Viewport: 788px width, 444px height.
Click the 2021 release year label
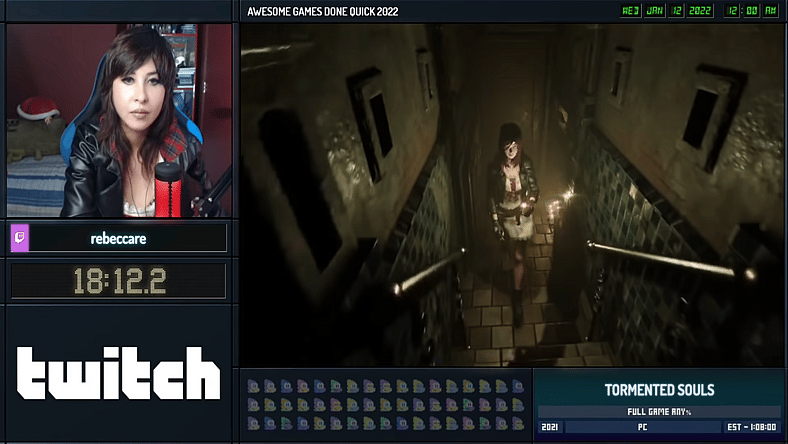550,427
